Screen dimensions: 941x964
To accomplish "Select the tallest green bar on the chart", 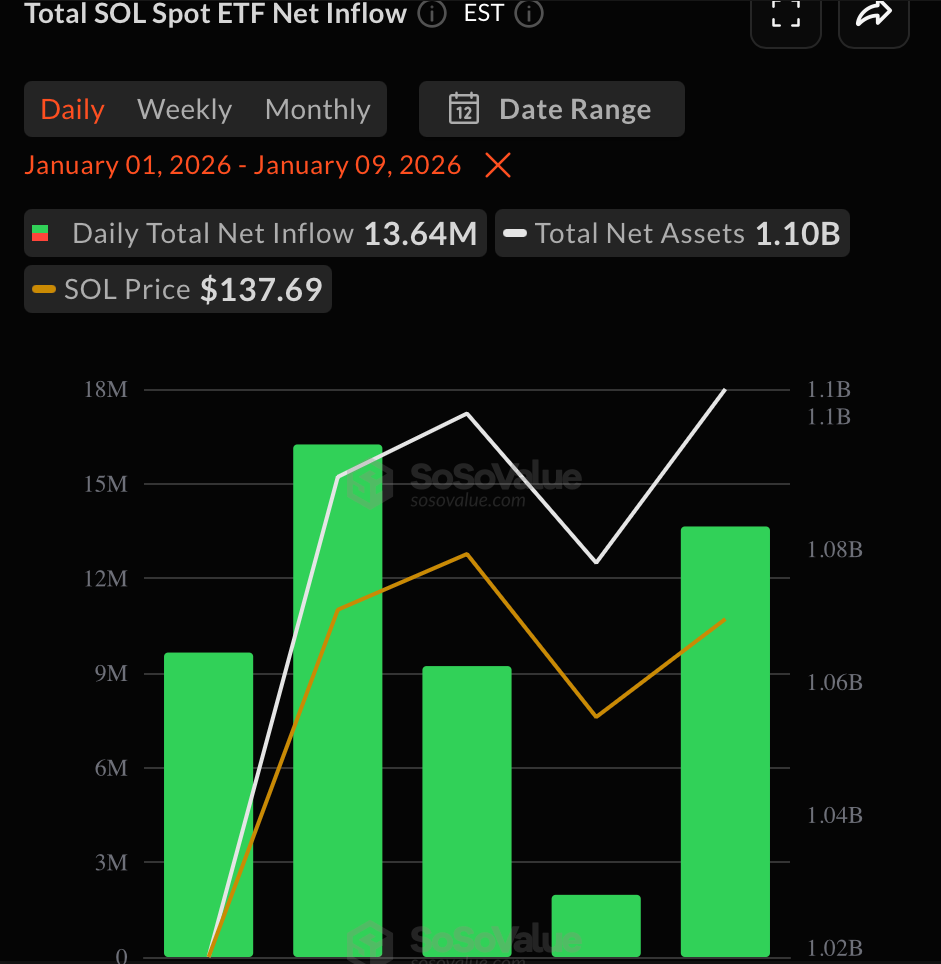I will [337, 700].
